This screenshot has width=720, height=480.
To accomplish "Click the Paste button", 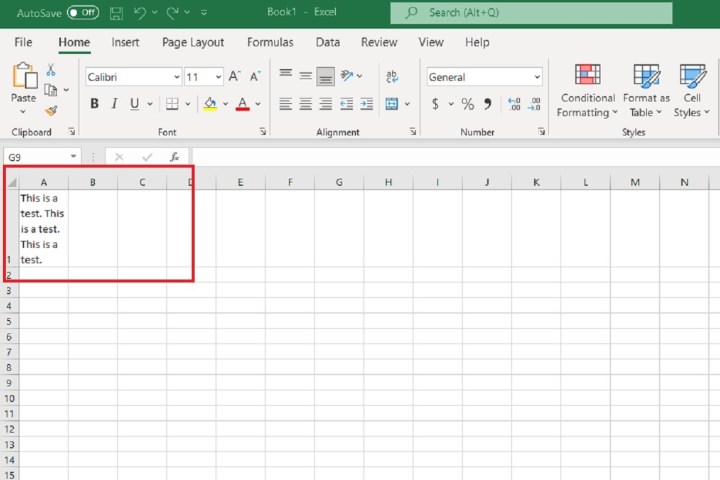I will [x=23, y=84].
